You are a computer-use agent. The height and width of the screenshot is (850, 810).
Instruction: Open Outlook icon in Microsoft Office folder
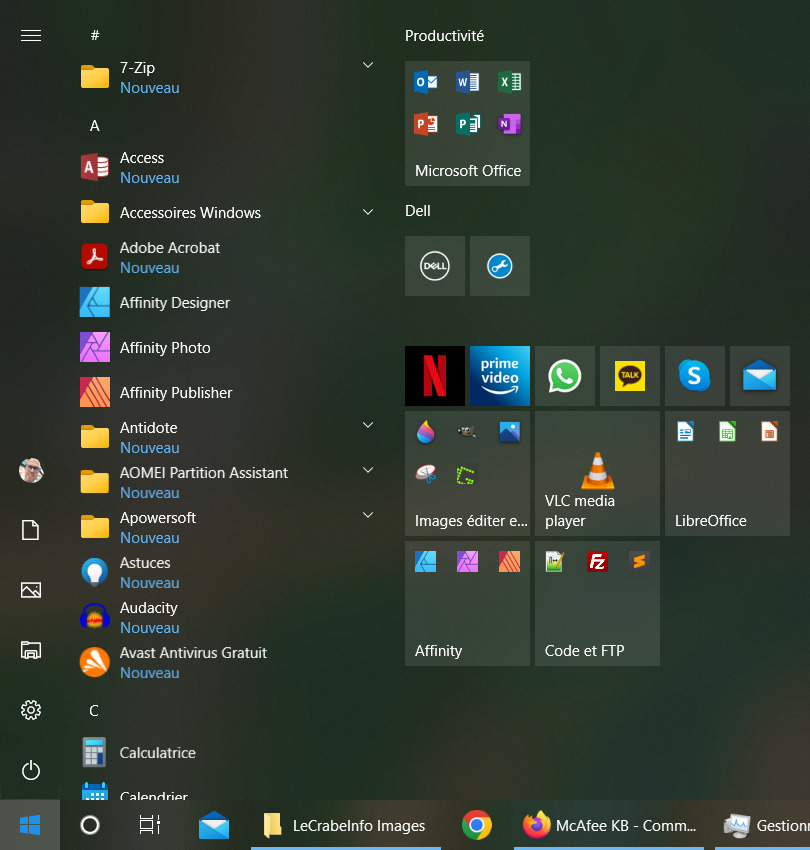coord(426,82)
